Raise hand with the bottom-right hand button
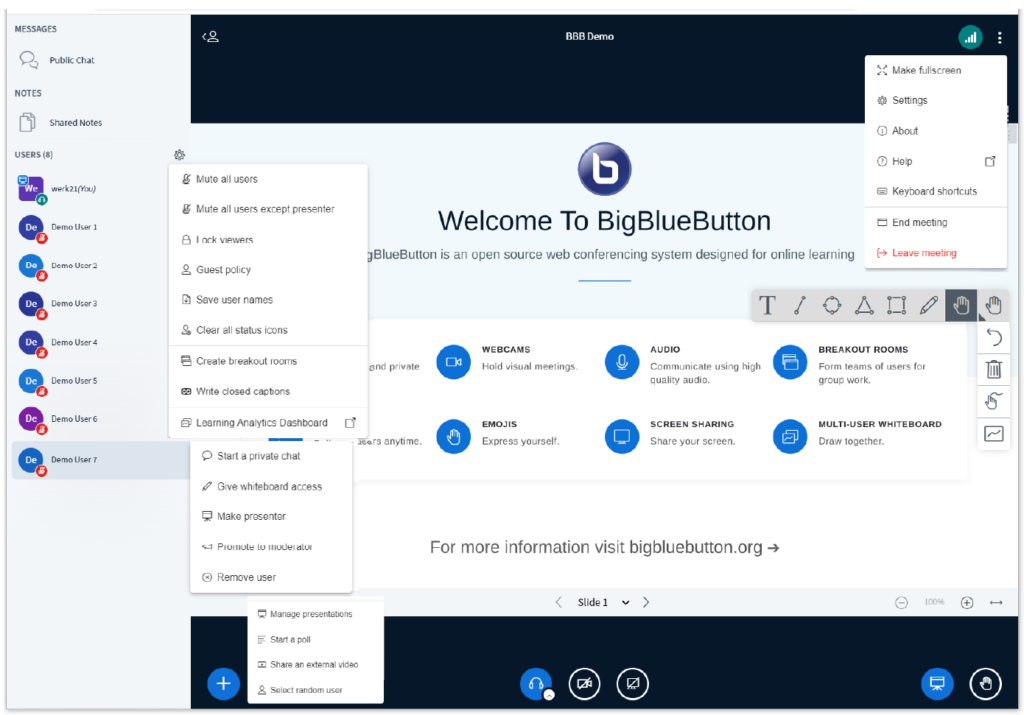The width and height of the screenshot is (1024, 715). [985, 684]
